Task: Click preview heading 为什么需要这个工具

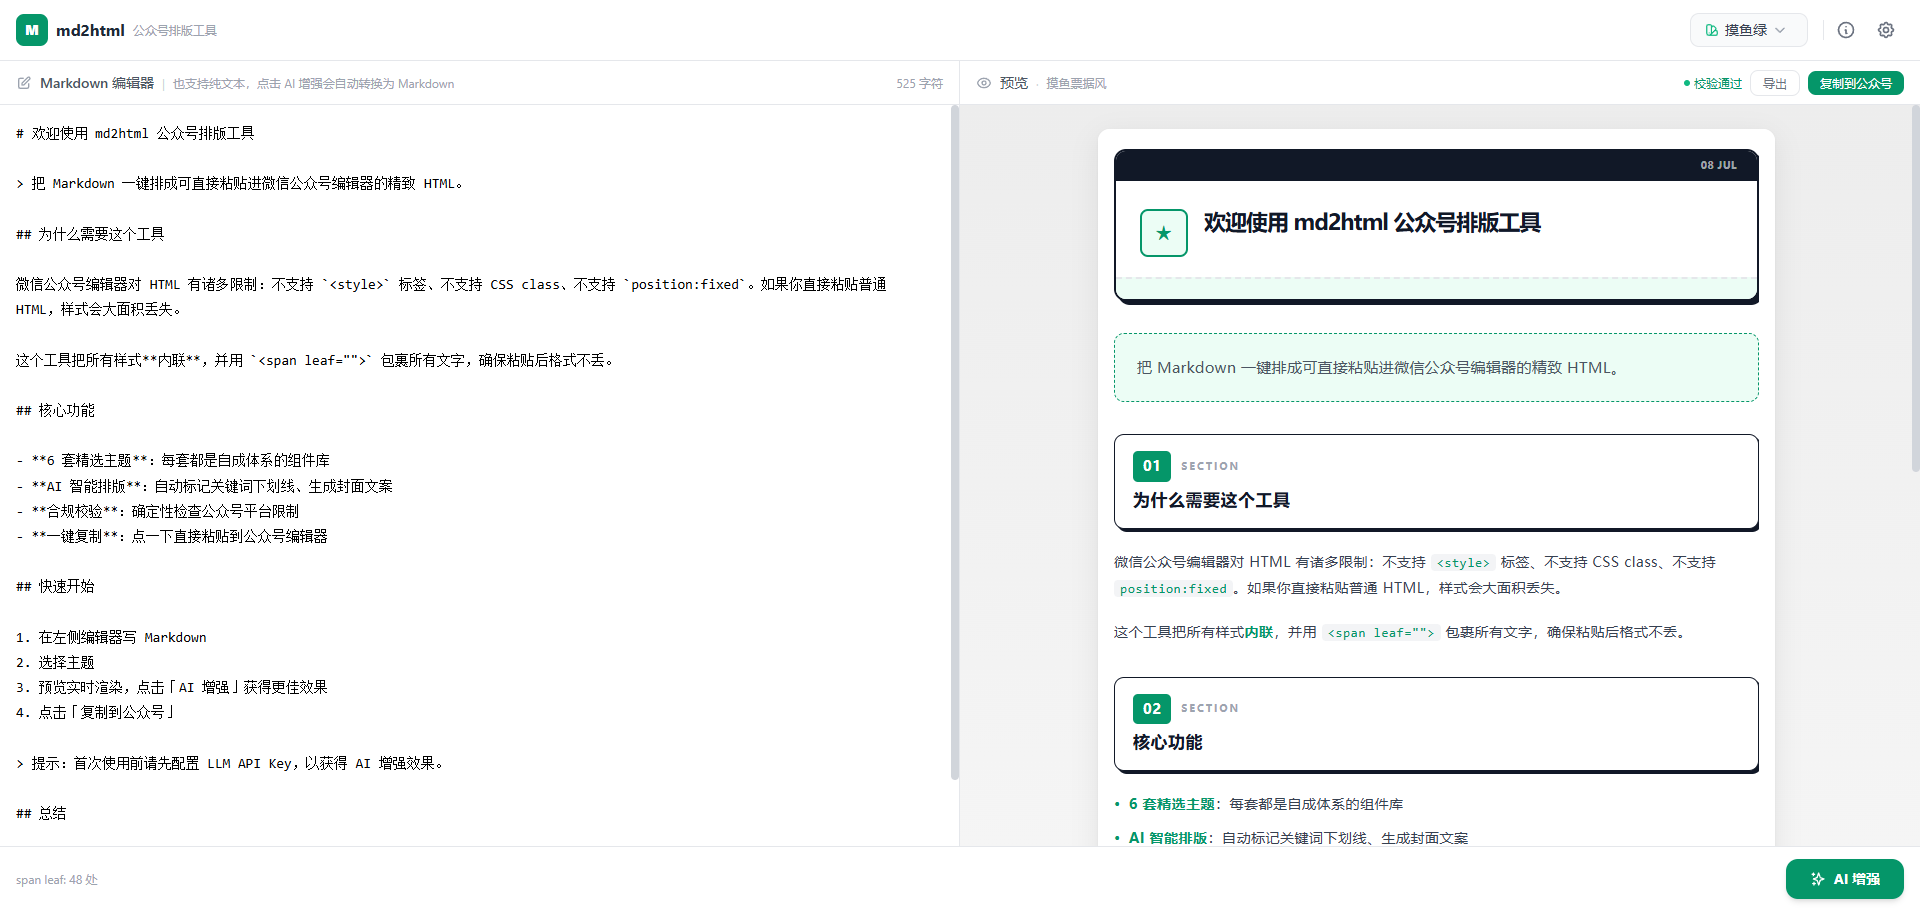Action: (1211, 500)
